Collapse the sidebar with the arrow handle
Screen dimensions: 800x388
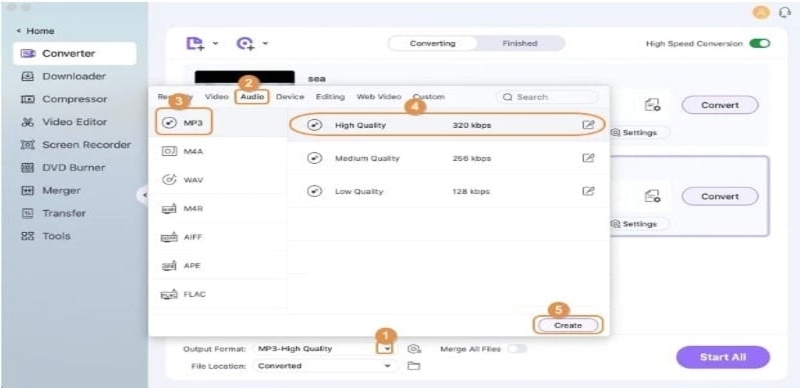(143, 195)
